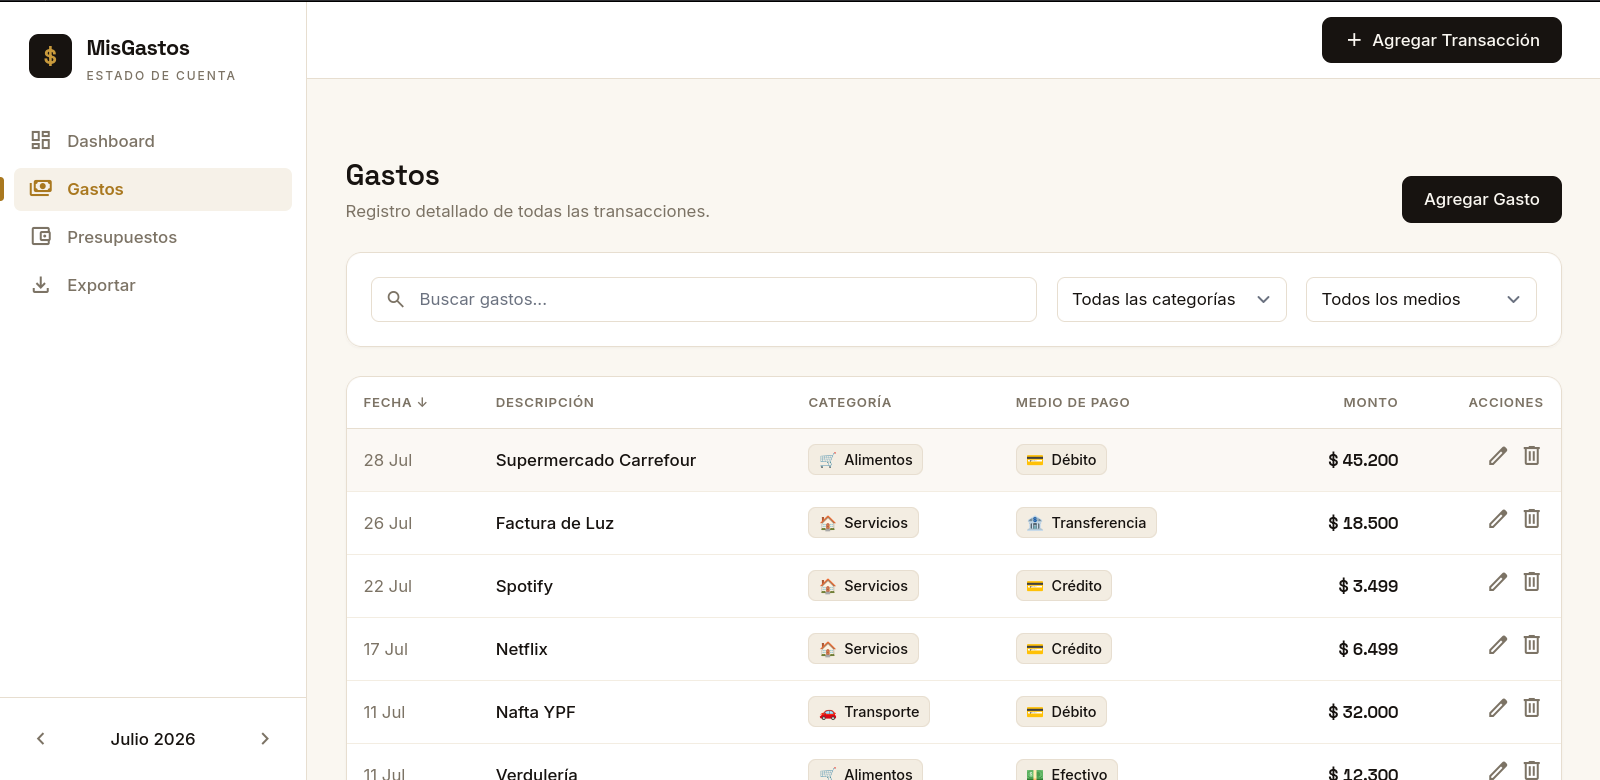
Task: Open the Todas las categorías dropdown
Action: (1172, 299)
